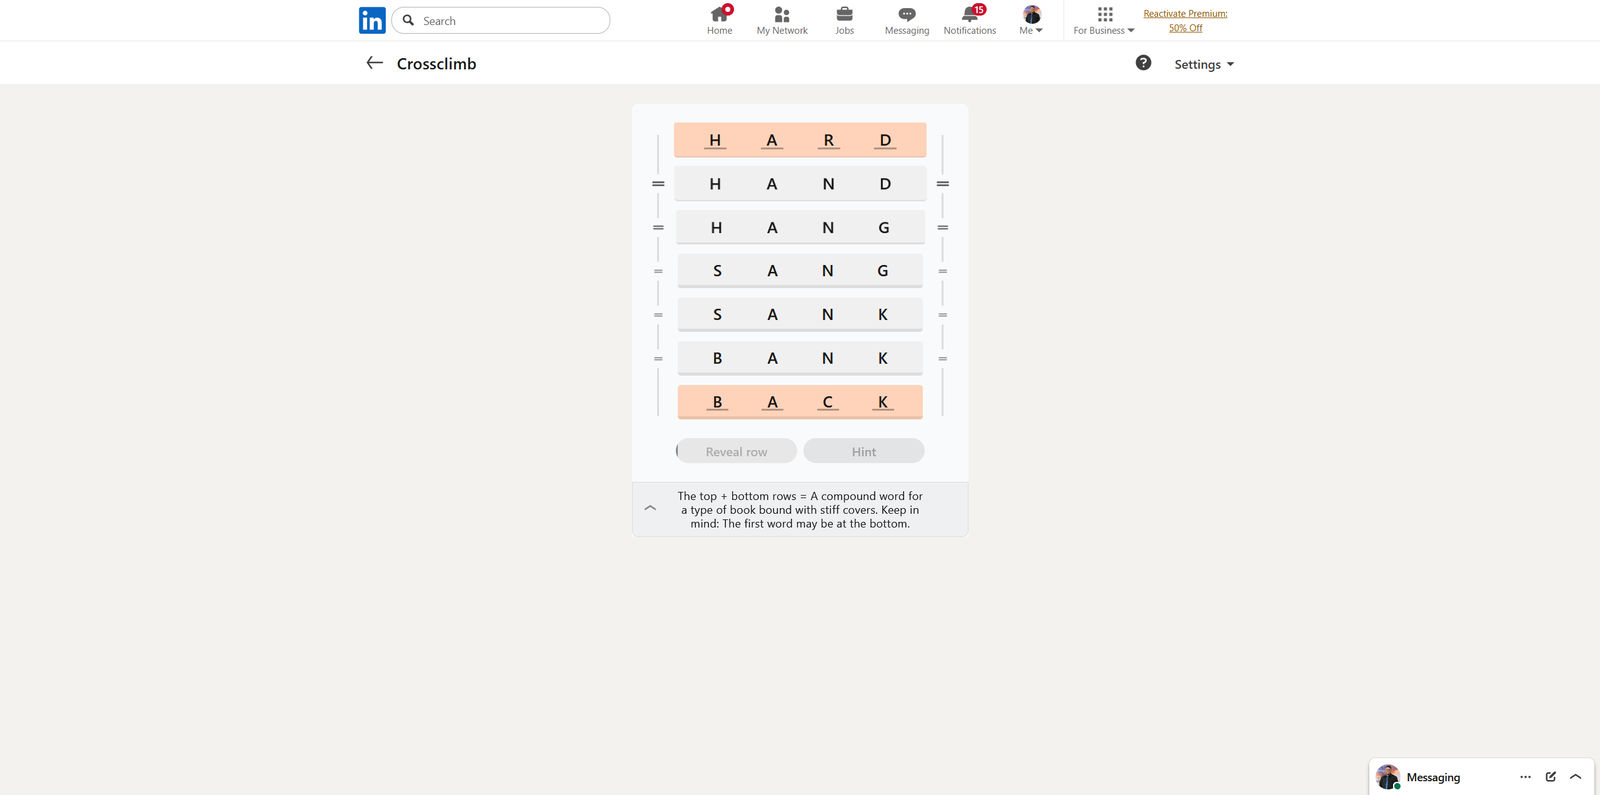Collapse the clue panel chevron
The height and width of the screenshot is (795, 1600).
650,508
